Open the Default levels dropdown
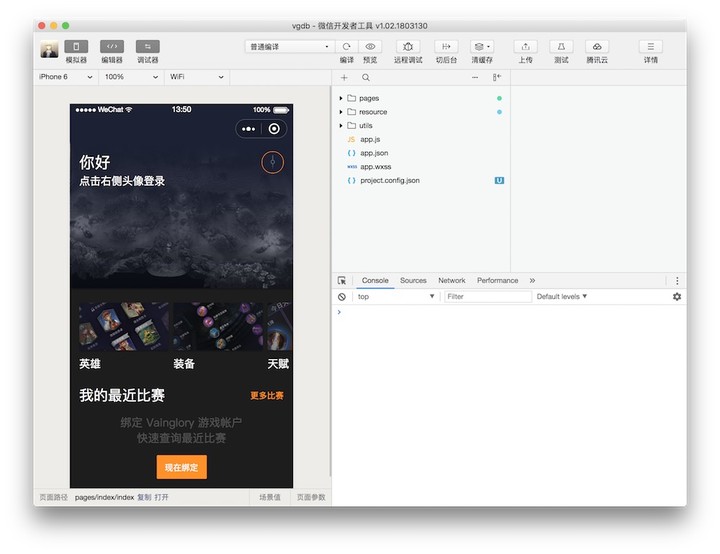Image resolution: width=720 pixels, height=554 pixels. (562, 297)
